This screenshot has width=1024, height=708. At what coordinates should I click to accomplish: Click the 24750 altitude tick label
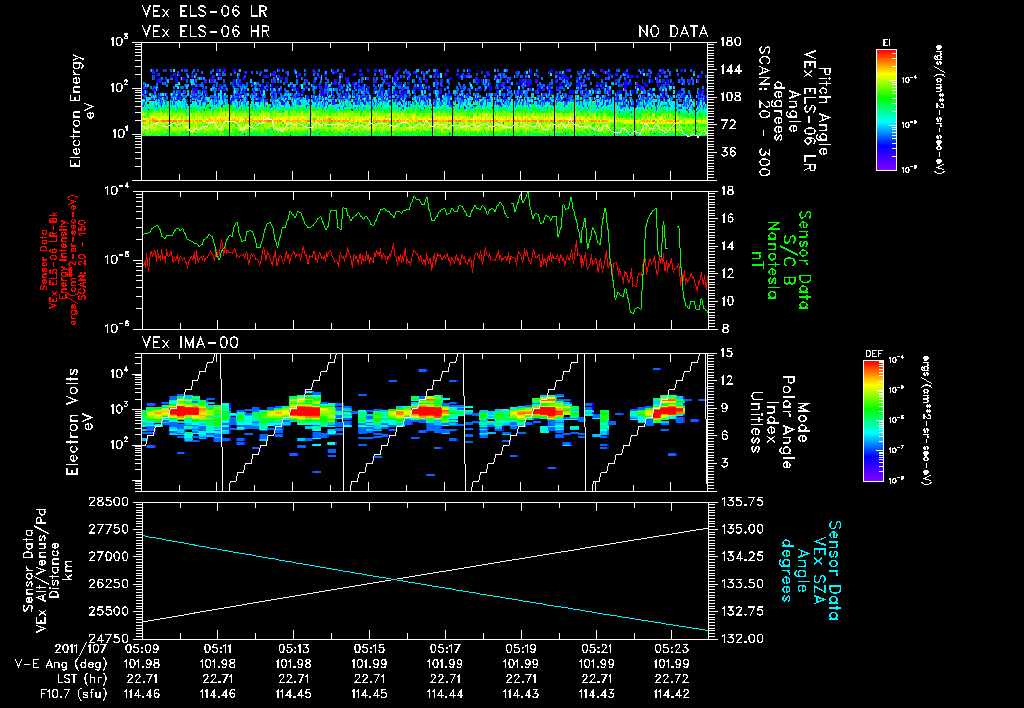108,637
